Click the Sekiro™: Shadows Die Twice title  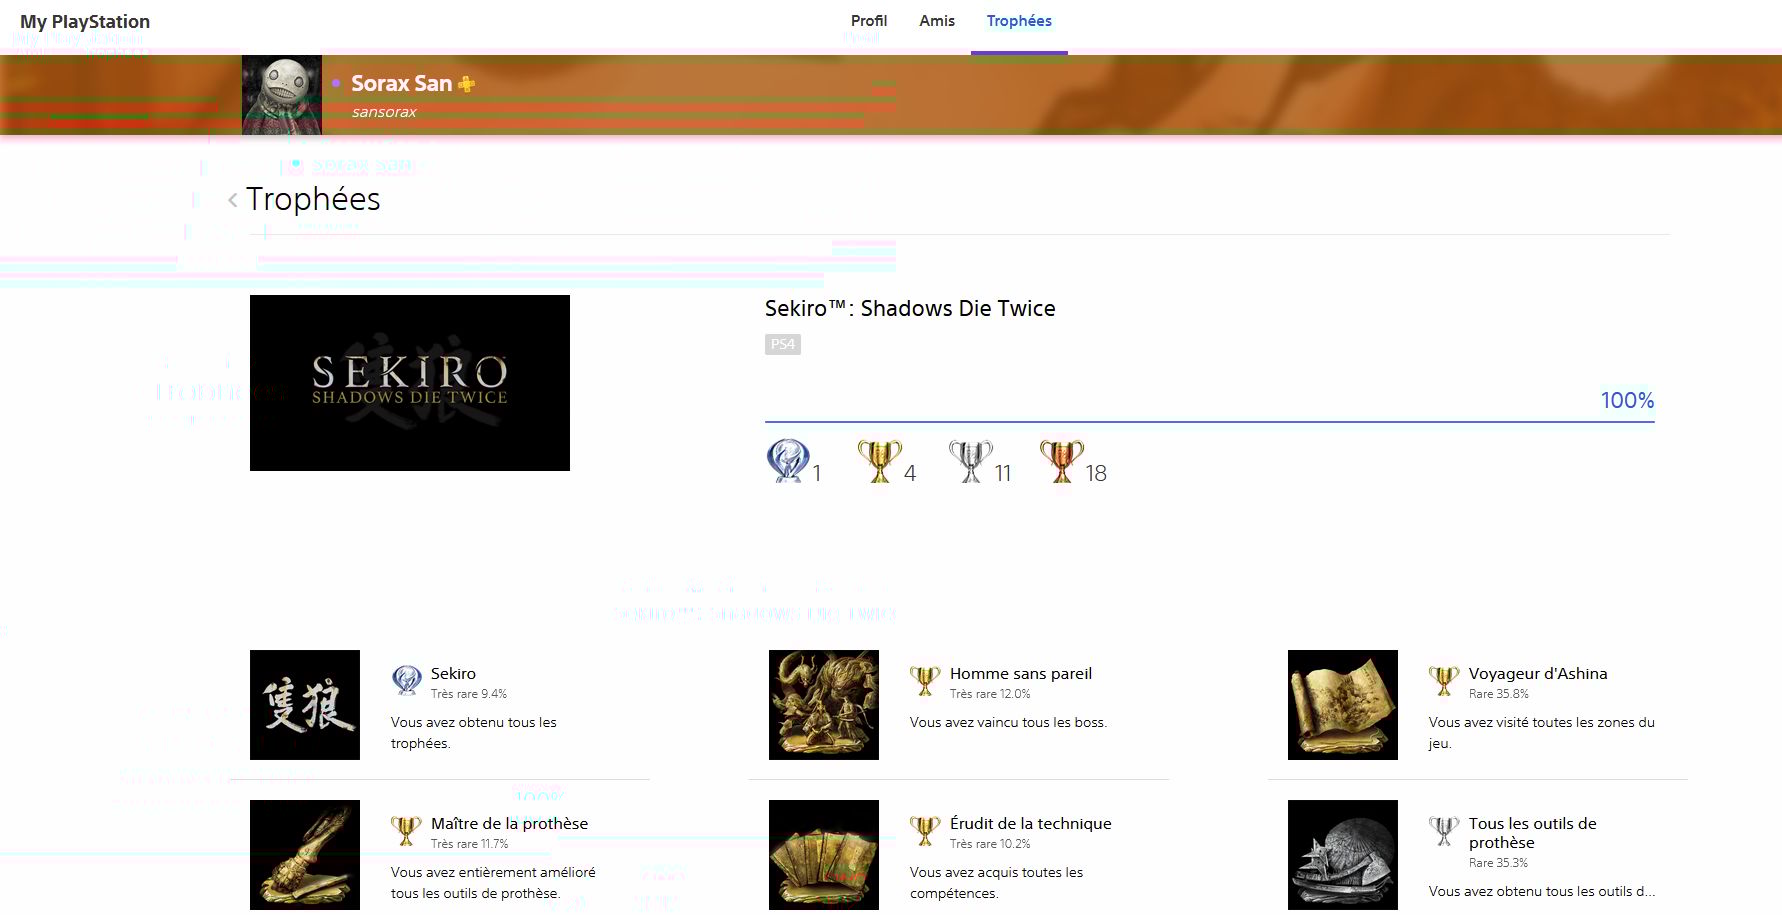pos(910,308)
